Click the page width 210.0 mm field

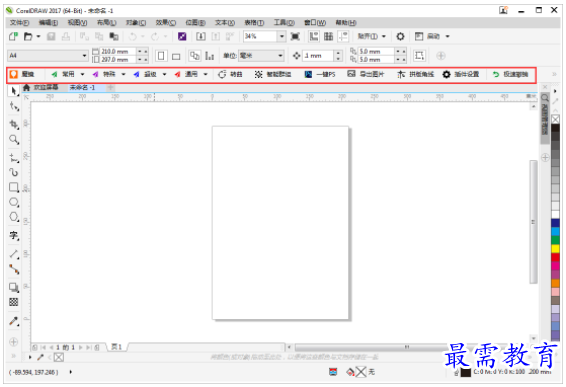click(x=118, y=52)
